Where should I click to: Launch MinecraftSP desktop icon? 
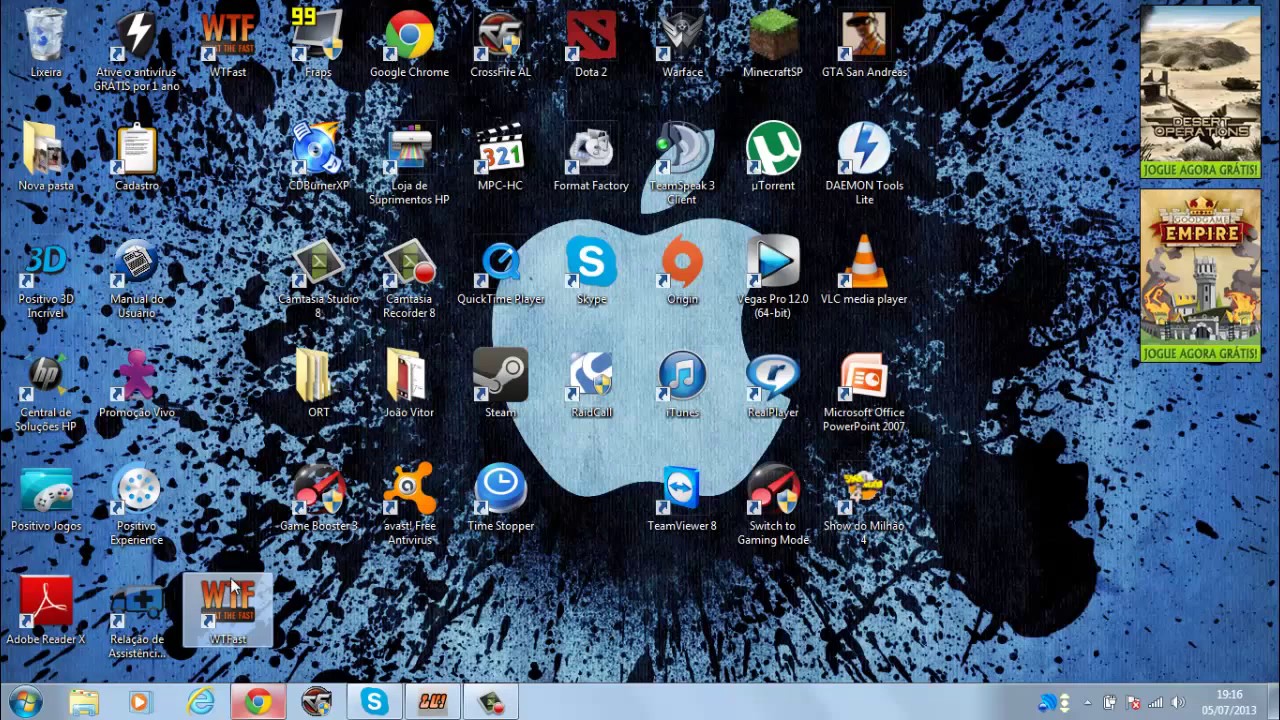pos(773,43)
